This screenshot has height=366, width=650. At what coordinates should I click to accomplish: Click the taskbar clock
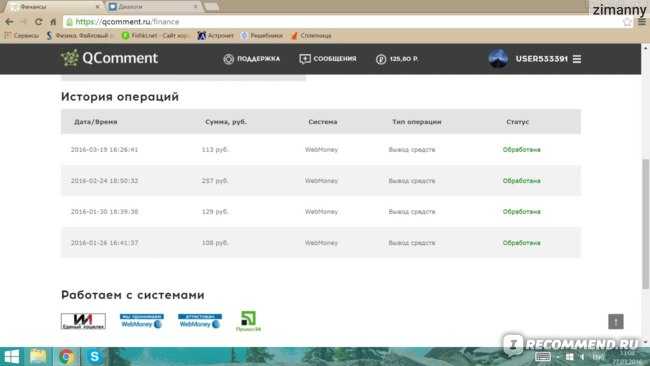click(628, 357)
